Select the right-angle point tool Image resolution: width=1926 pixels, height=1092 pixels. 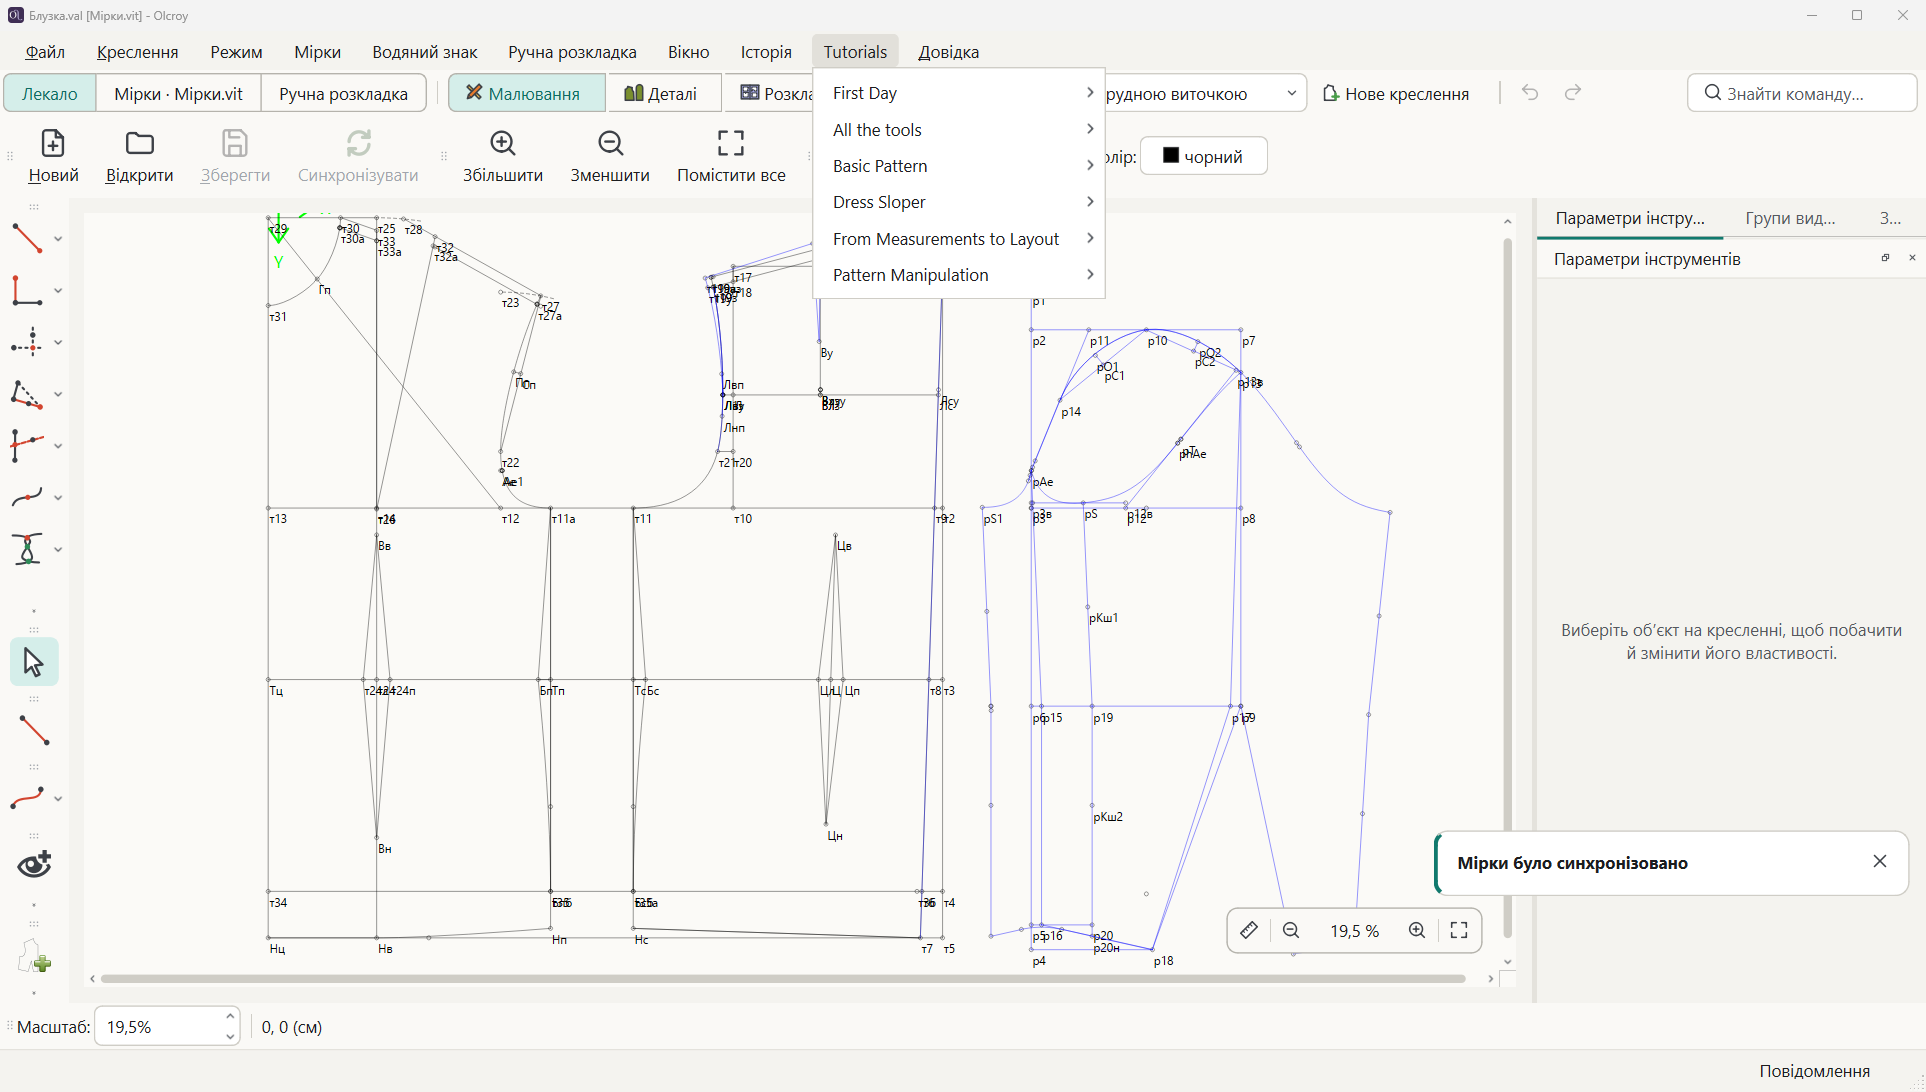27,290
